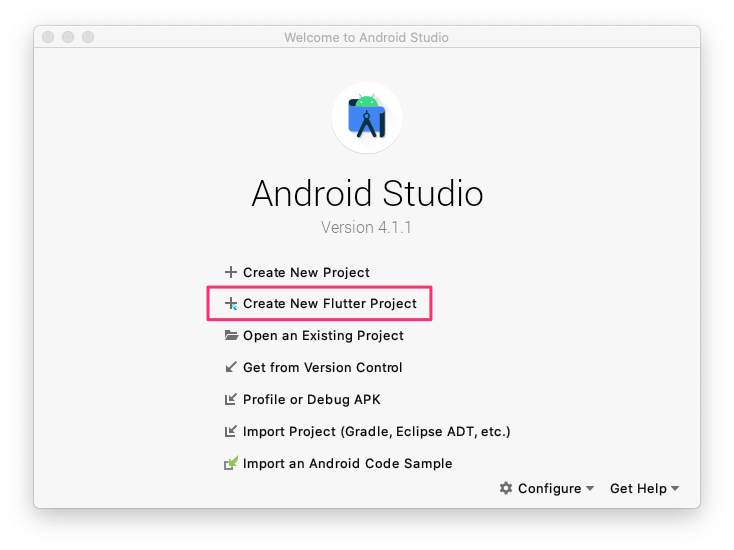Screen dimensions: 734x550
Task: Click the dropdown arrow next to Configure
Action: [590, 489]
